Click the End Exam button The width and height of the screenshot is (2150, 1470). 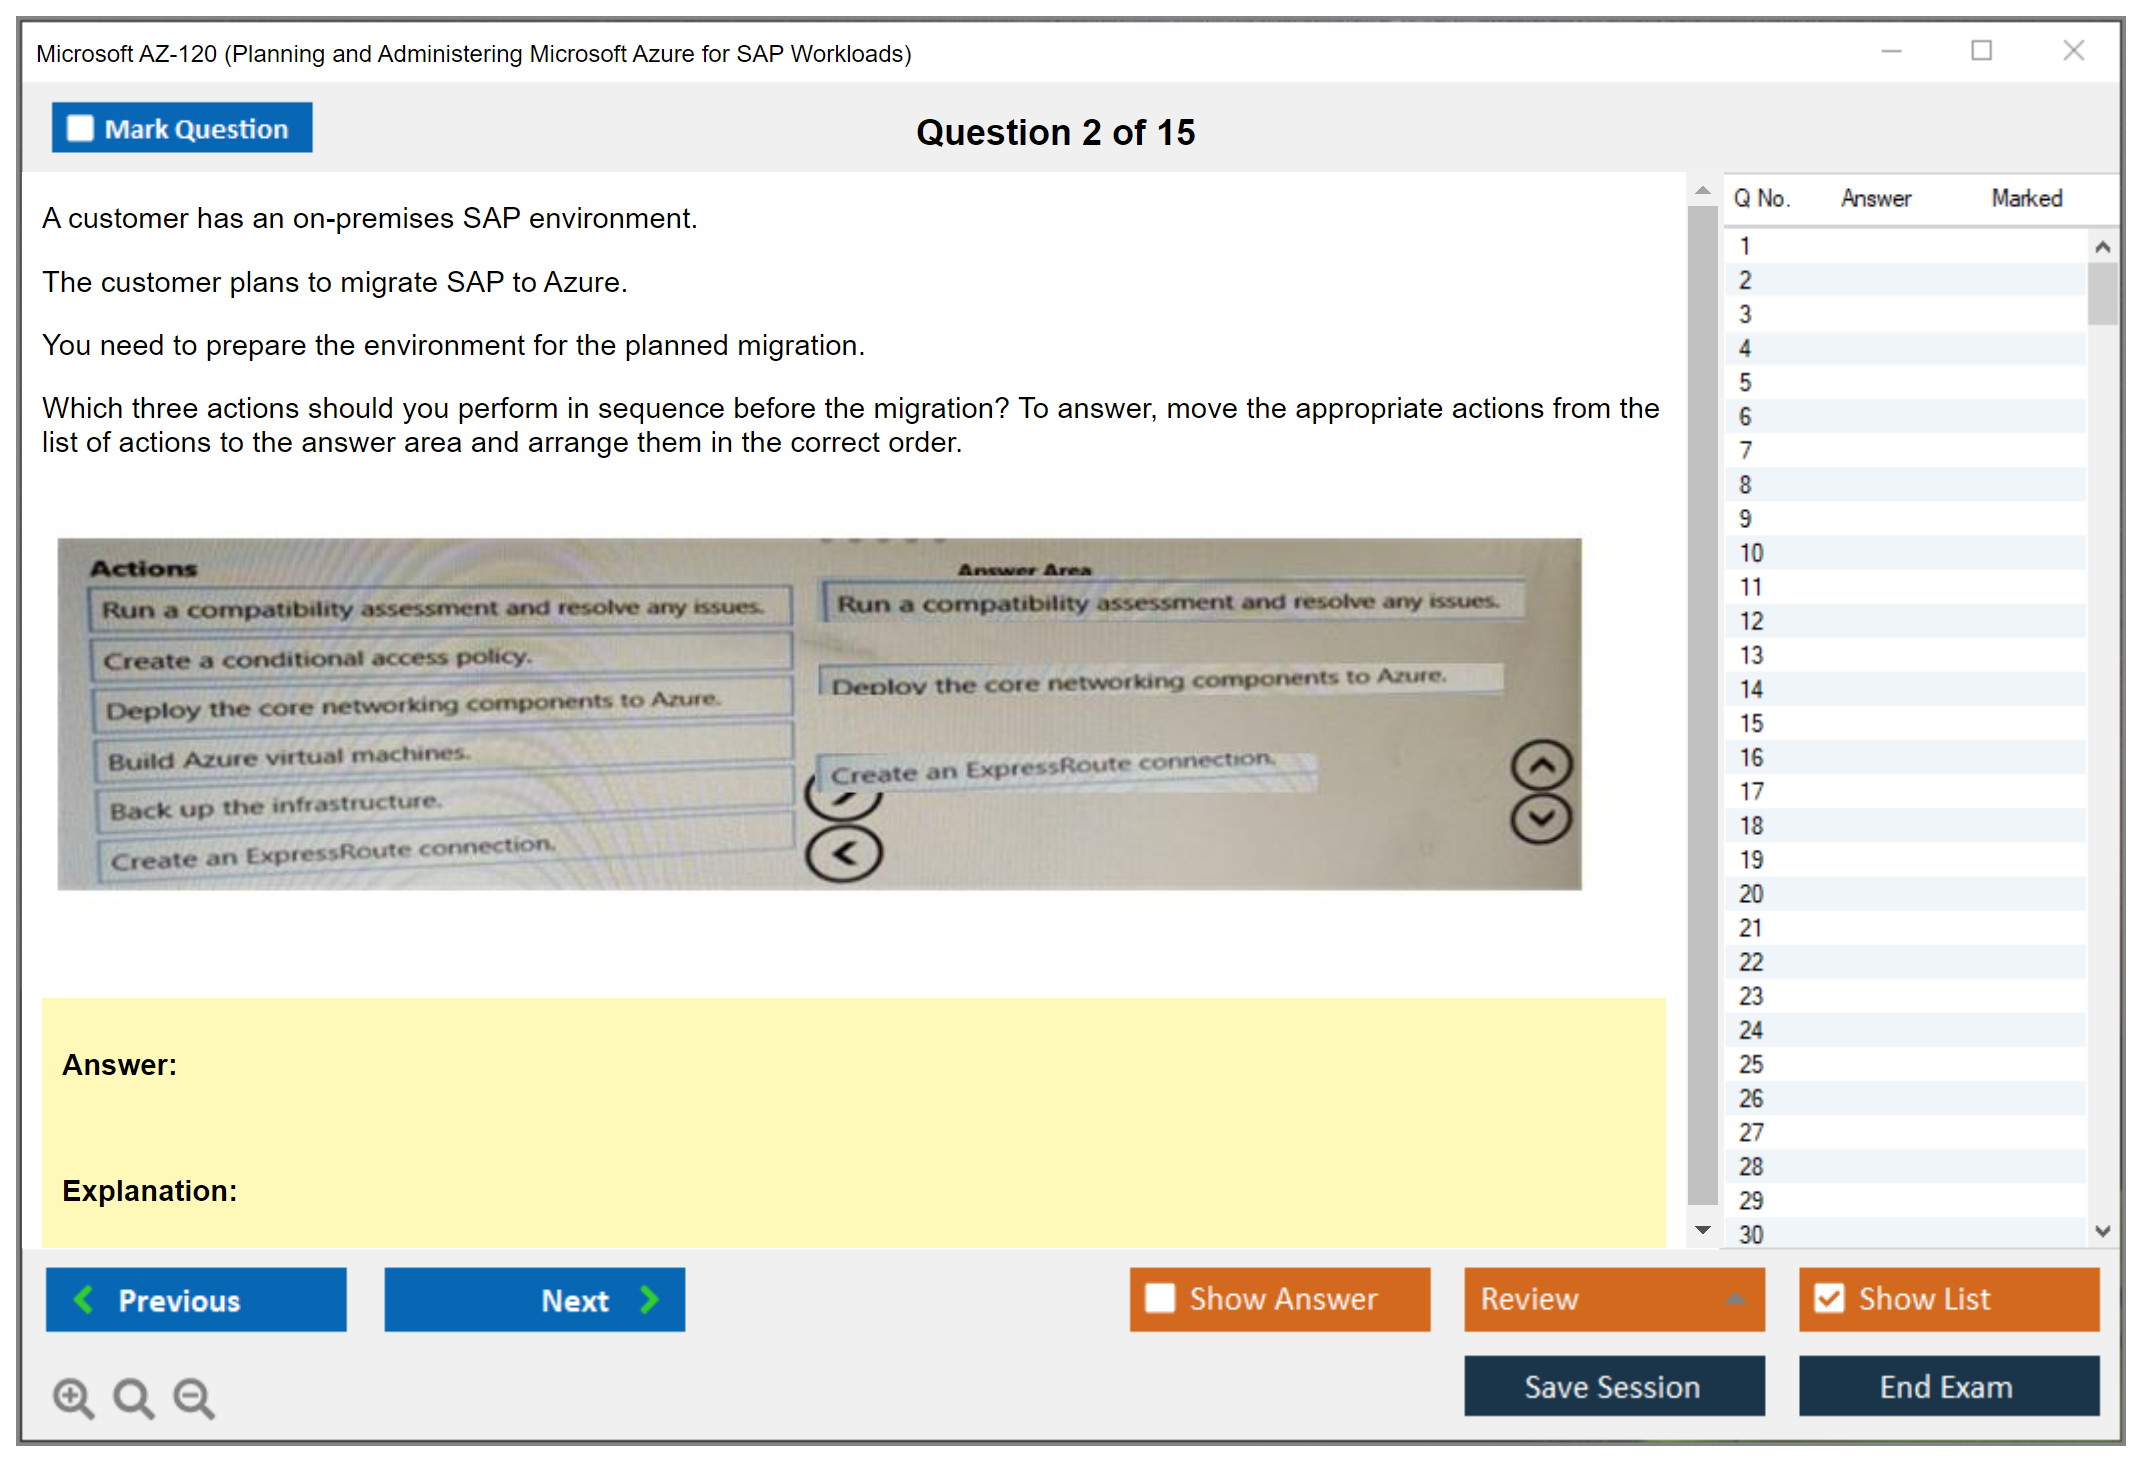[x=1947, y=1386]
